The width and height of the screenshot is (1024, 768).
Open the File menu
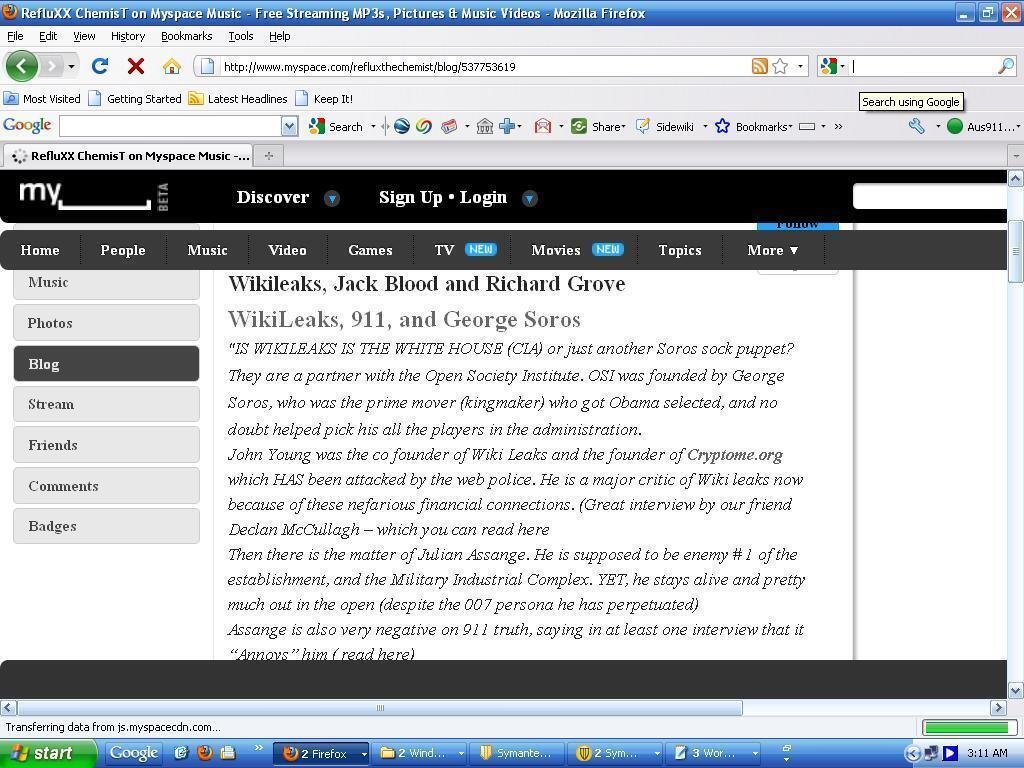[x=15, y=36]
